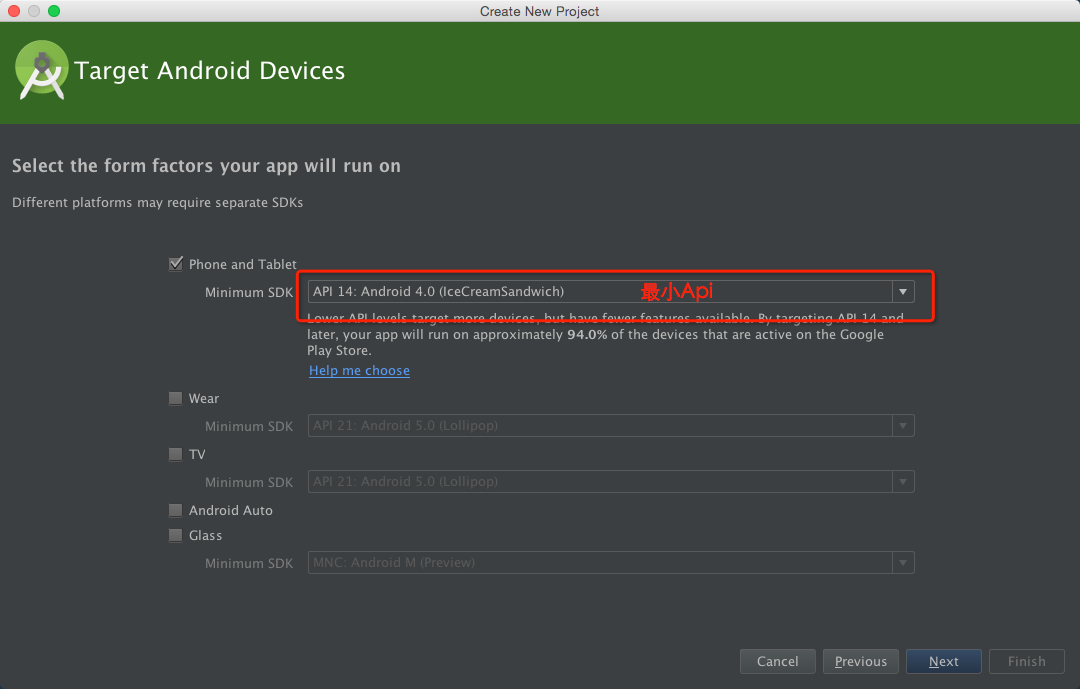Close the Create New Project window

[14, 11]
